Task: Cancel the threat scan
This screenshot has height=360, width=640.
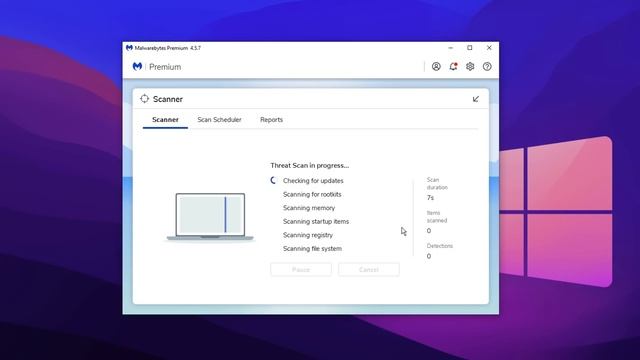Action: coord(369,270)
